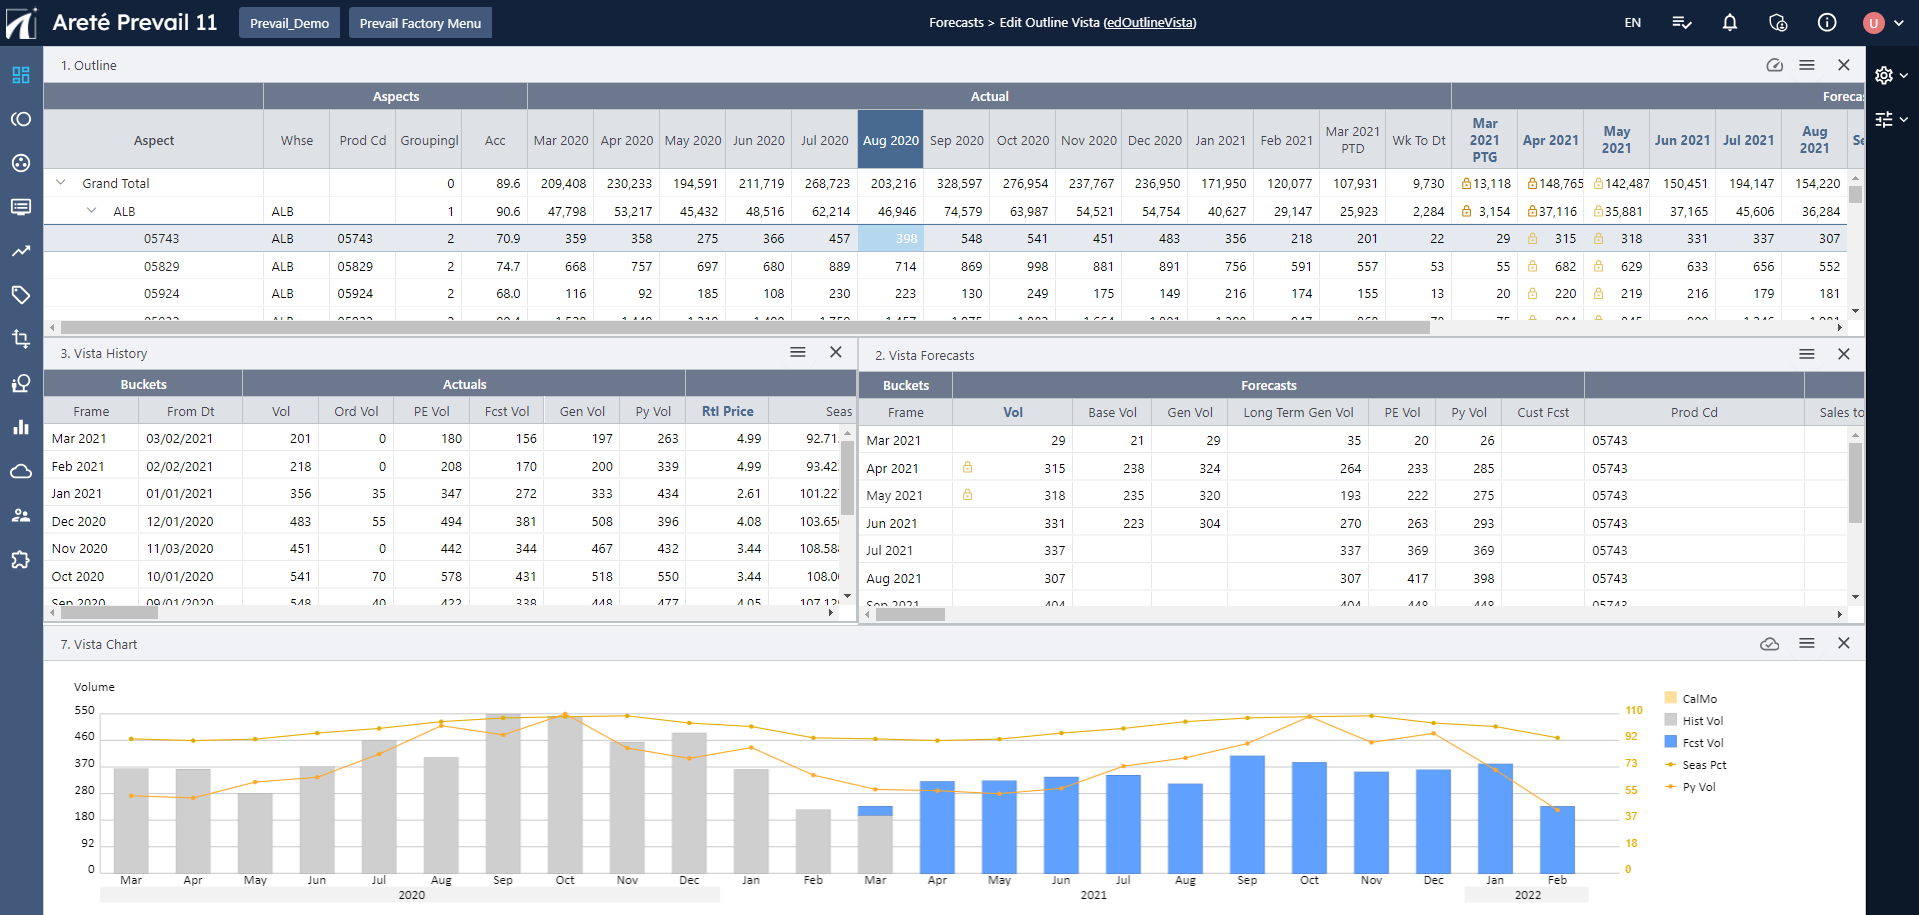Image resolution: width=1919 pixels, height=915 pixels.
Task: Click the Prevail_Demo button
Action: [x=289, y=23]
